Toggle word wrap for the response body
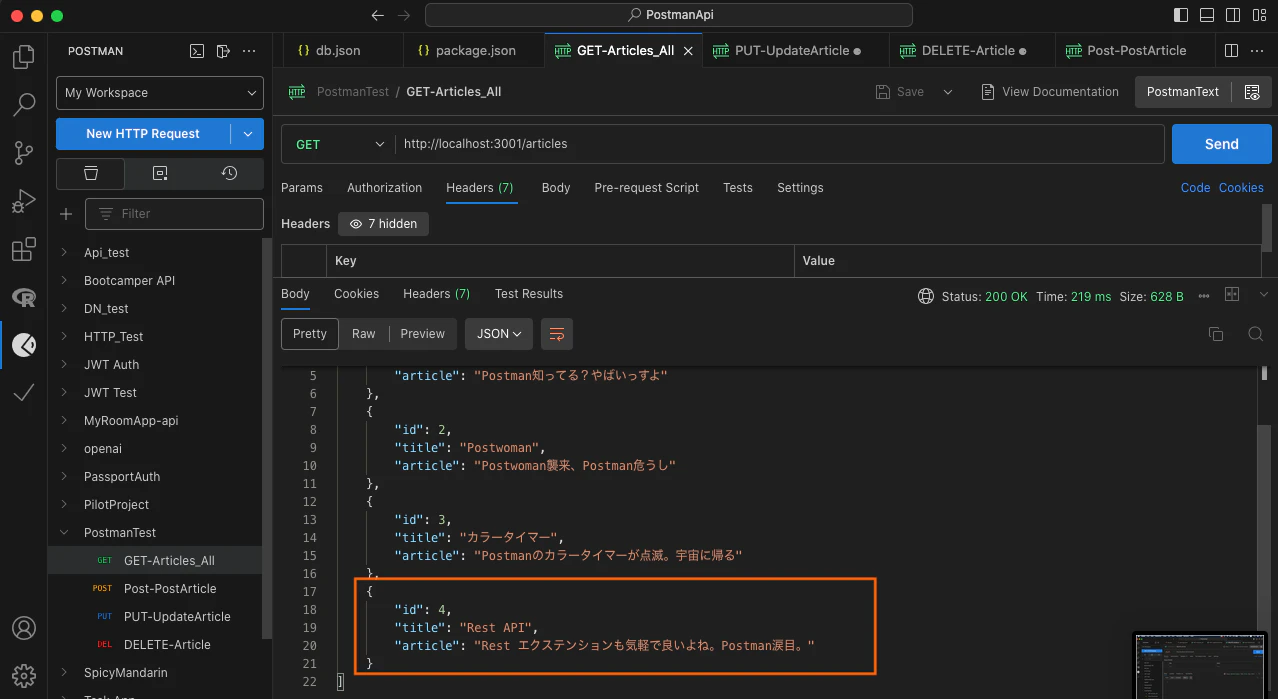This screenshot has height=699, width=1278. pyautogui.click(x=557, y=334)
